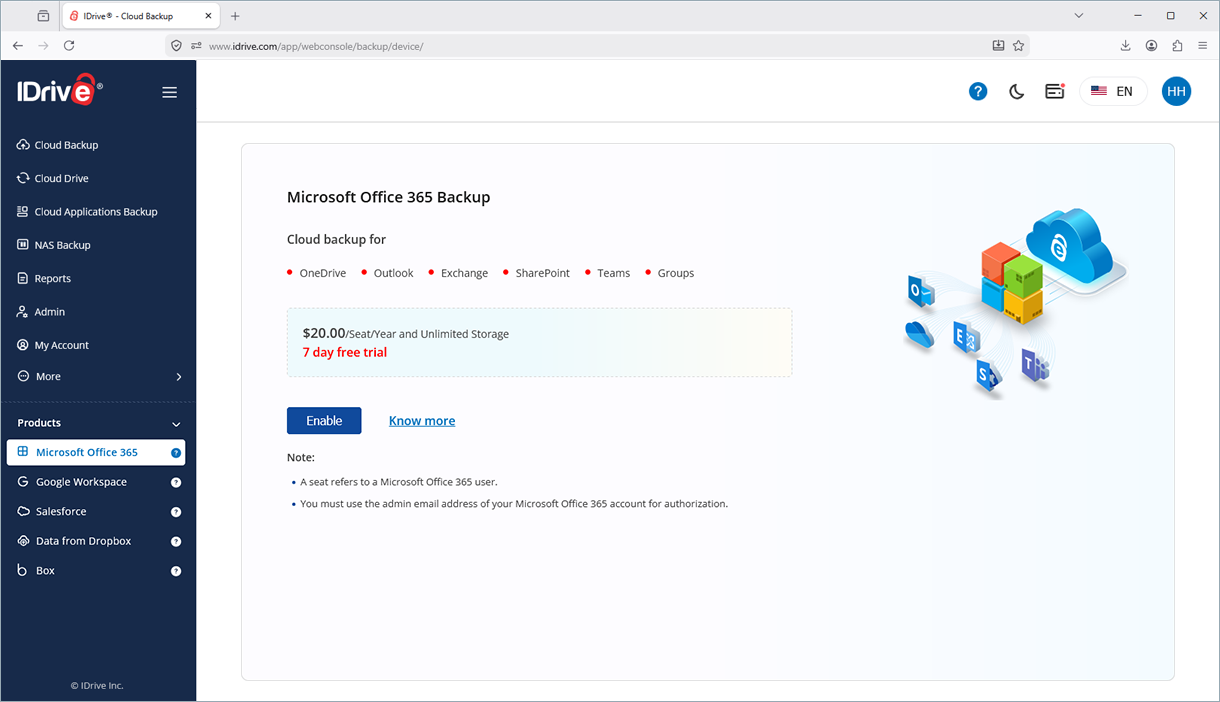Viewport: 1220px width, 702px height.
Task: Click the My Account profile icon
Action: pos(23,345)
